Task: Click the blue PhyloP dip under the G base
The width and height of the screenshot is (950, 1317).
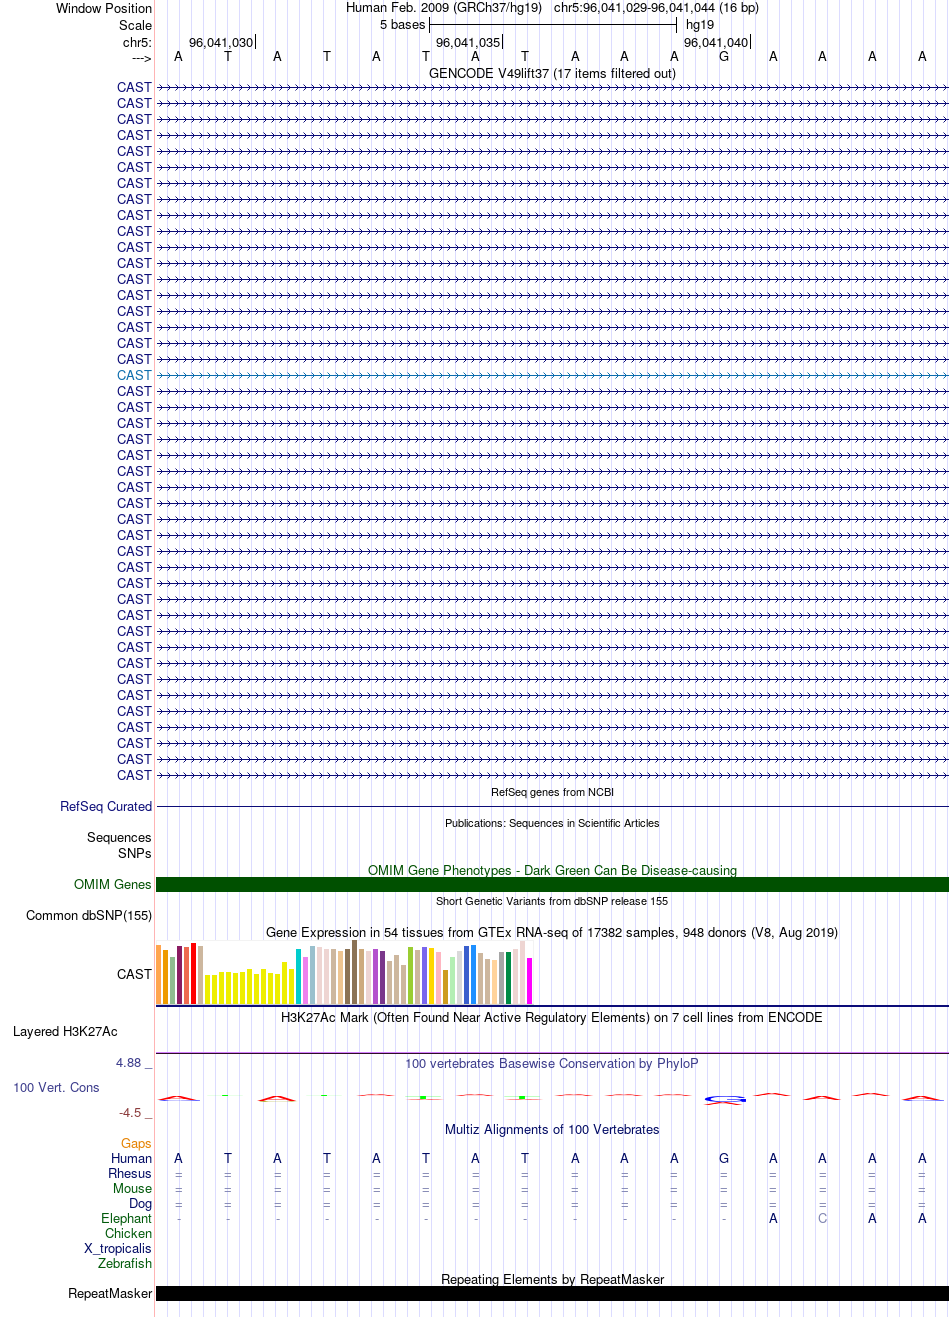Action: coord(725,1099)
